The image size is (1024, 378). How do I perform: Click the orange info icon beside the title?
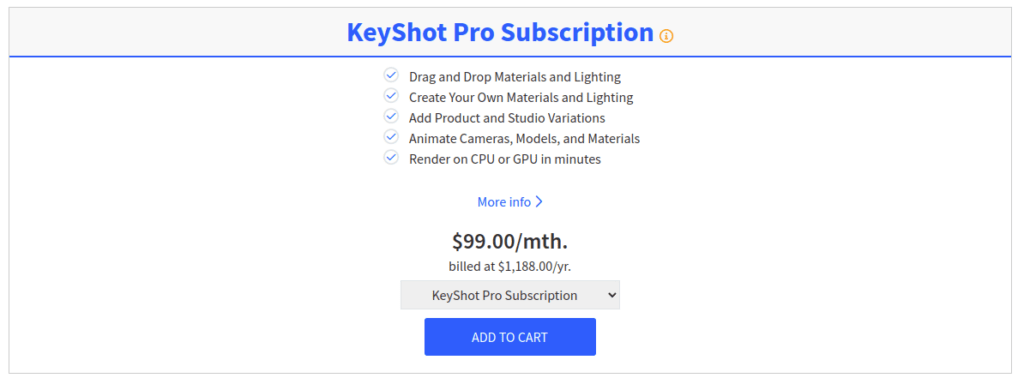click(666, 36)
